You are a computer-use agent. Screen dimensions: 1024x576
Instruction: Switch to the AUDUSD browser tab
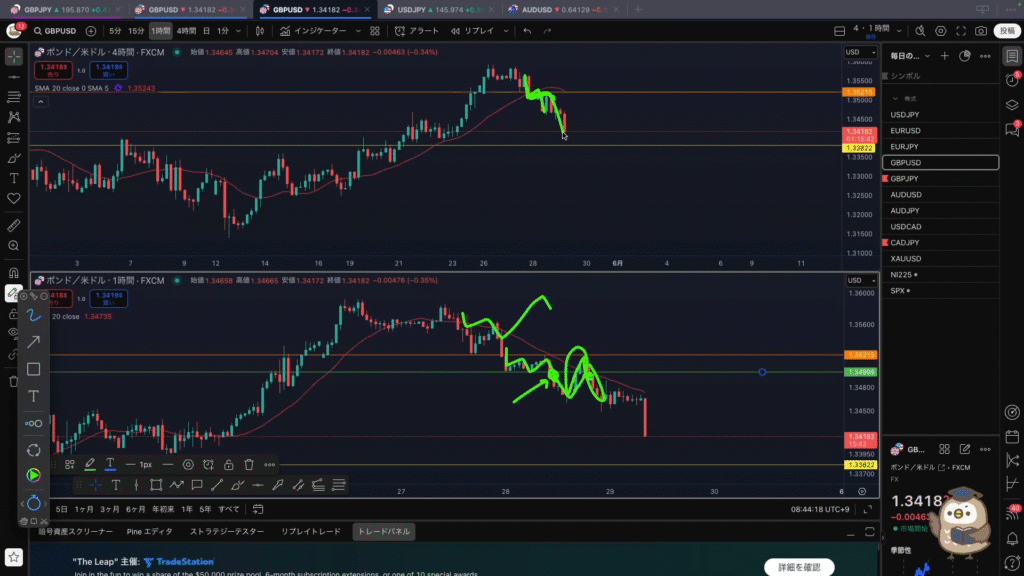point(563,10)
